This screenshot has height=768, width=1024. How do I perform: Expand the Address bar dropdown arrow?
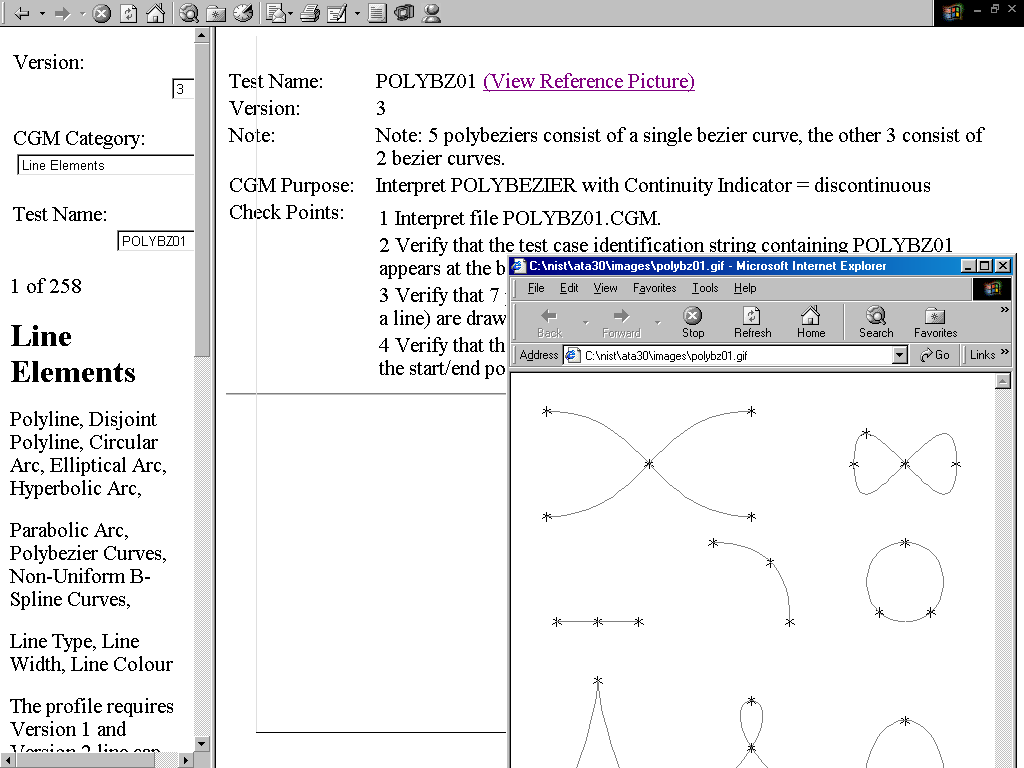pos(899,355)
